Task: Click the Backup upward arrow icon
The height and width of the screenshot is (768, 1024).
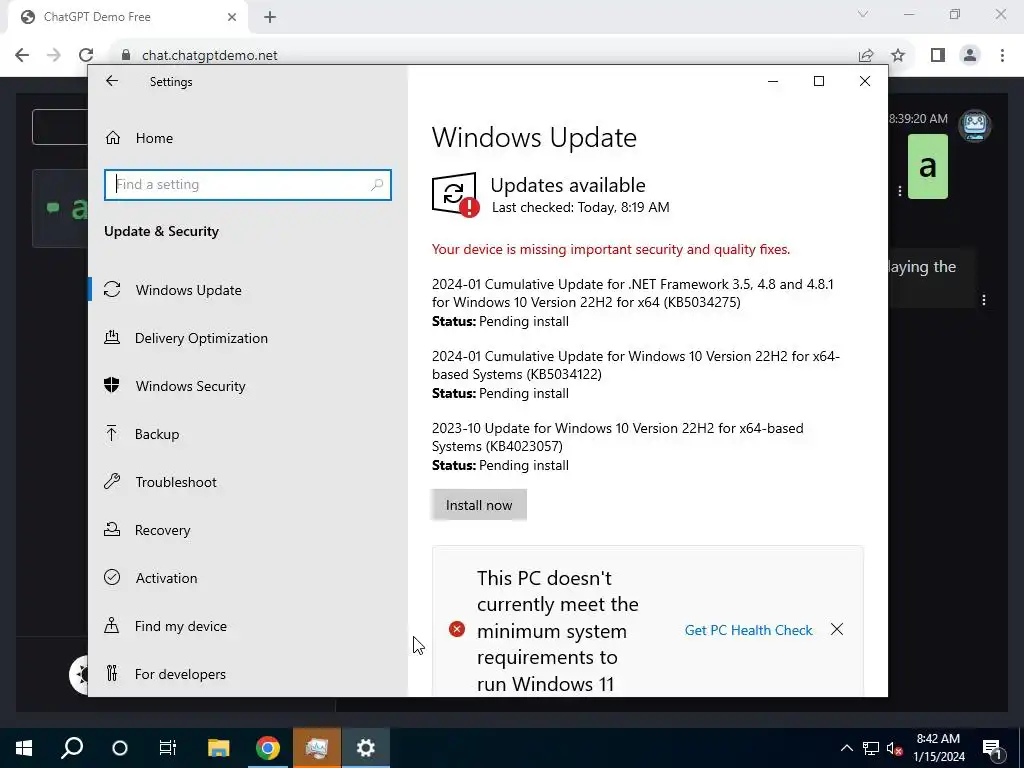Action: tap(112, 433)
